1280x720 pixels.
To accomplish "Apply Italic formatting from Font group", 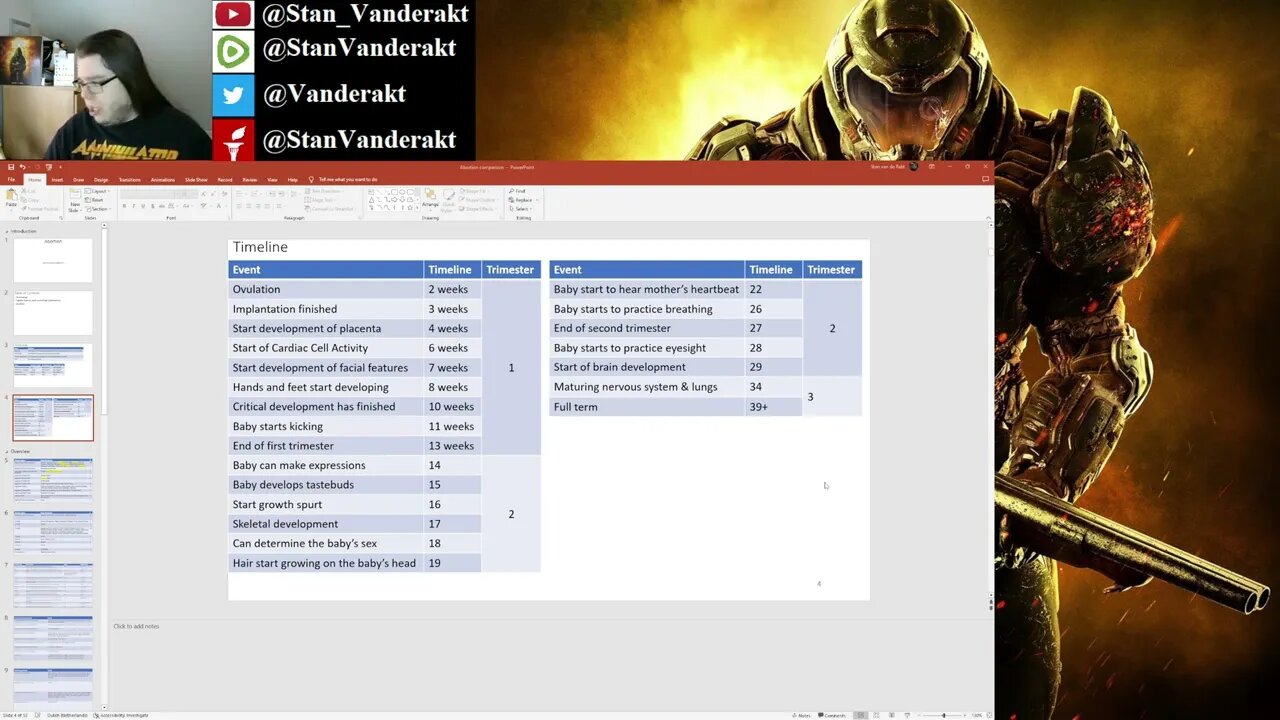I will 134,206.
